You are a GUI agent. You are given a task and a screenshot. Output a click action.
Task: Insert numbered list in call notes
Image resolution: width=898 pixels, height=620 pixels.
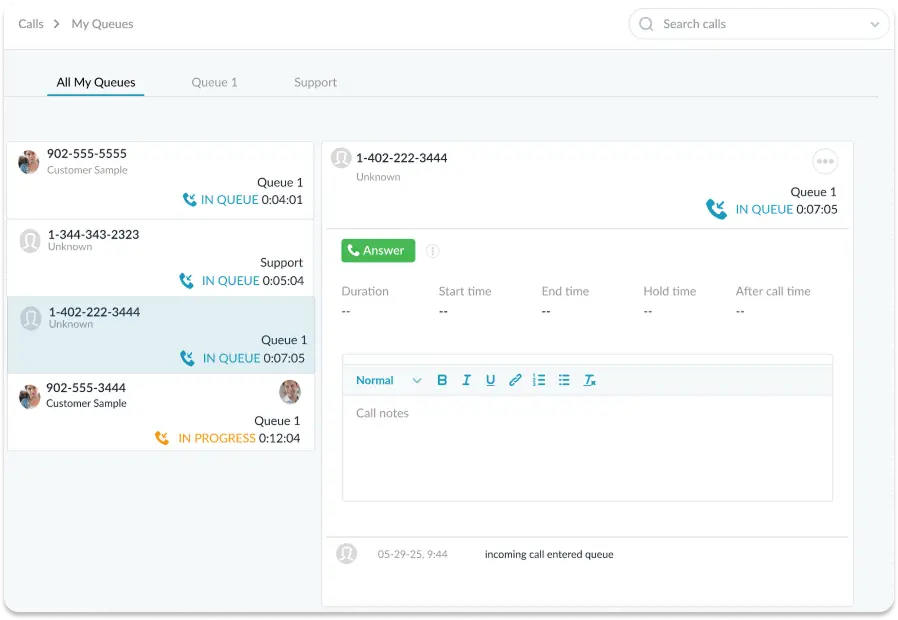click(x=539, y=380)
